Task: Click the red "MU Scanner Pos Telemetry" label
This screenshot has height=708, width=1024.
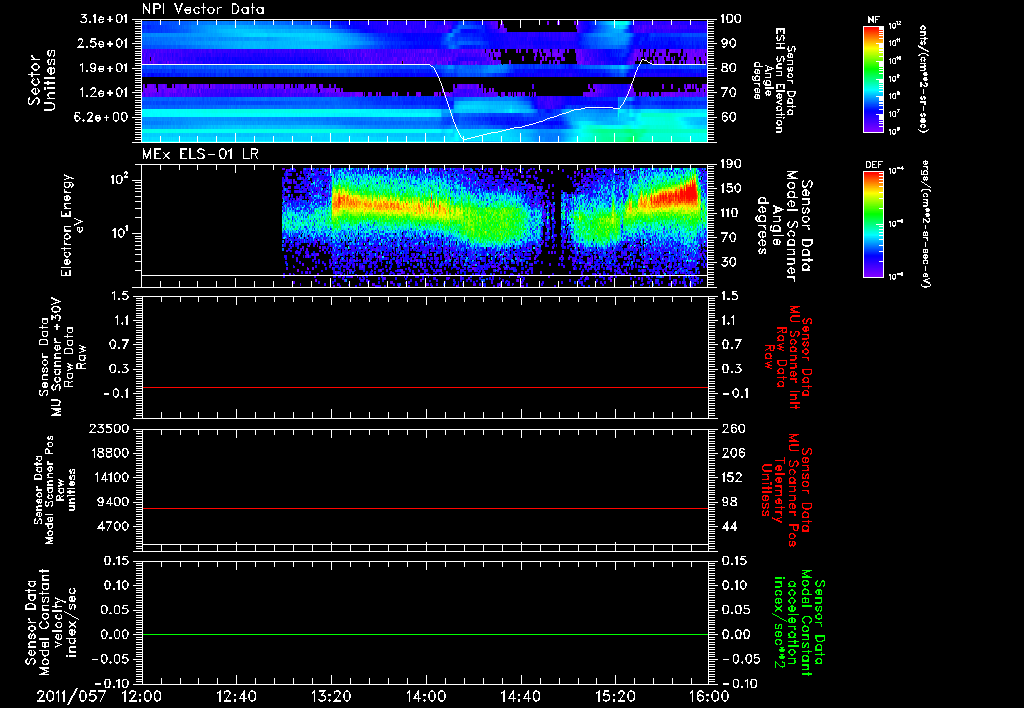Action: click(x=786, y=490)
